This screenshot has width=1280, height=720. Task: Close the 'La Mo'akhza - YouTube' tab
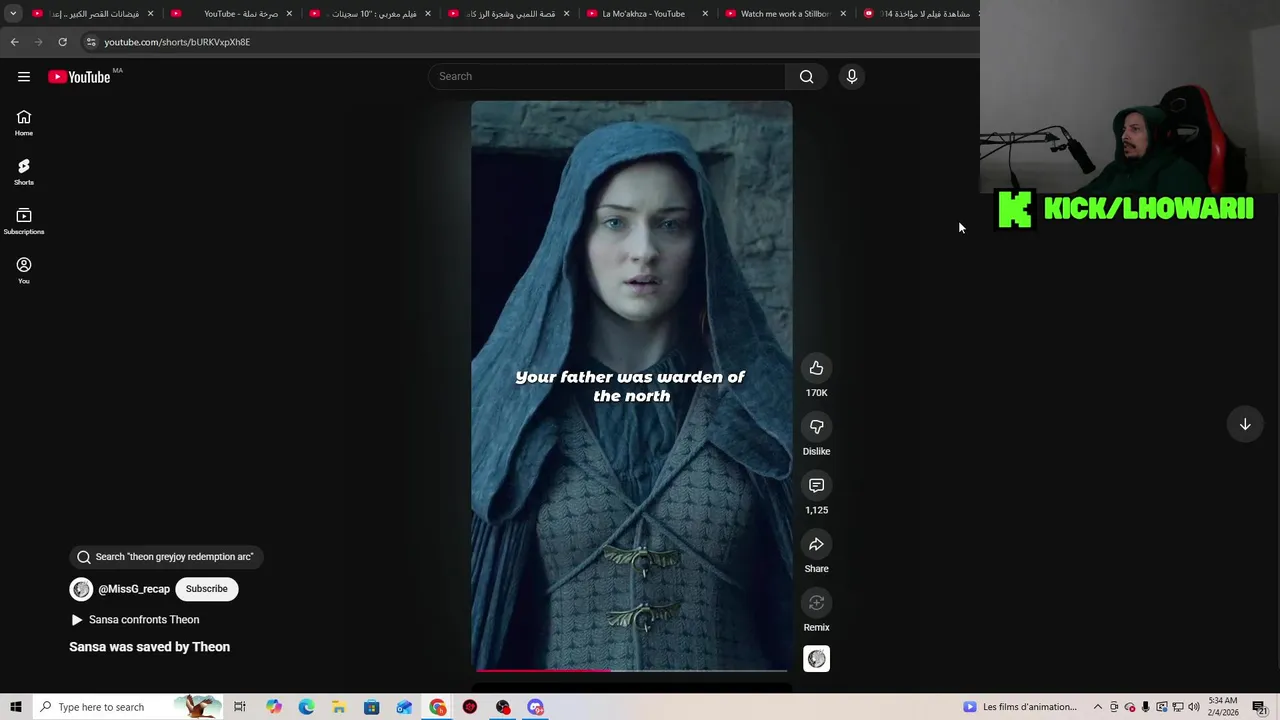pos(705,14)
